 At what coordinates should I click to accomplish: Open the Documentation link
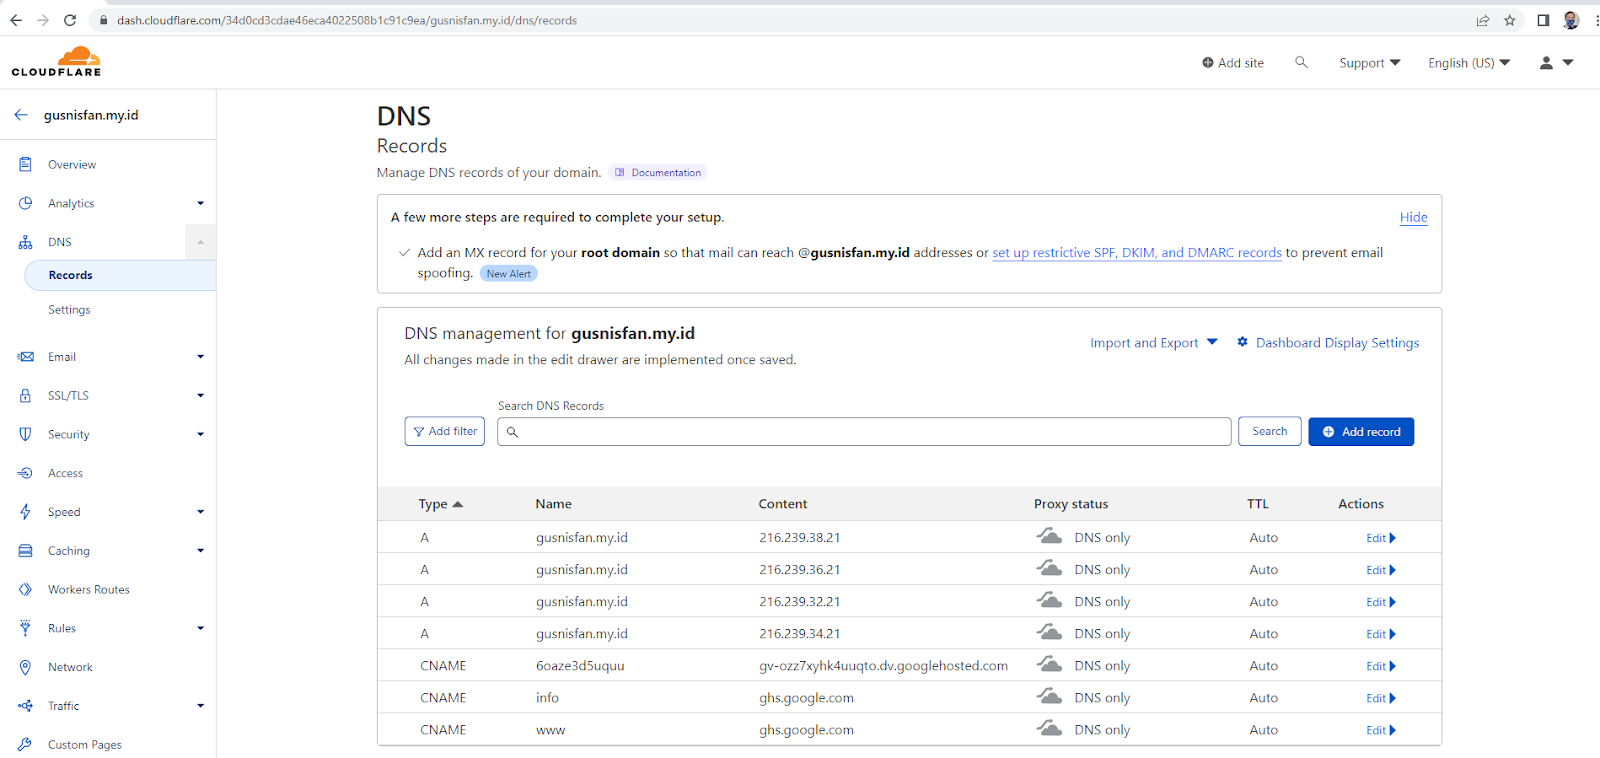(x=658, y=172)
